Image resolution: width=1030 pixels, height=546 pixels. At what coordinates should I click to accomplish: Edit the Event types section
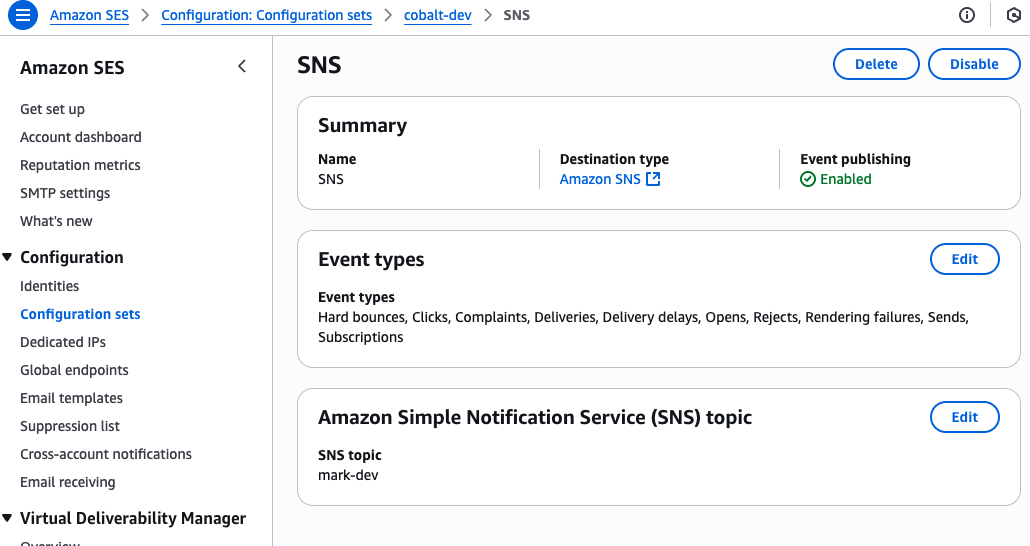click(965, 259)
